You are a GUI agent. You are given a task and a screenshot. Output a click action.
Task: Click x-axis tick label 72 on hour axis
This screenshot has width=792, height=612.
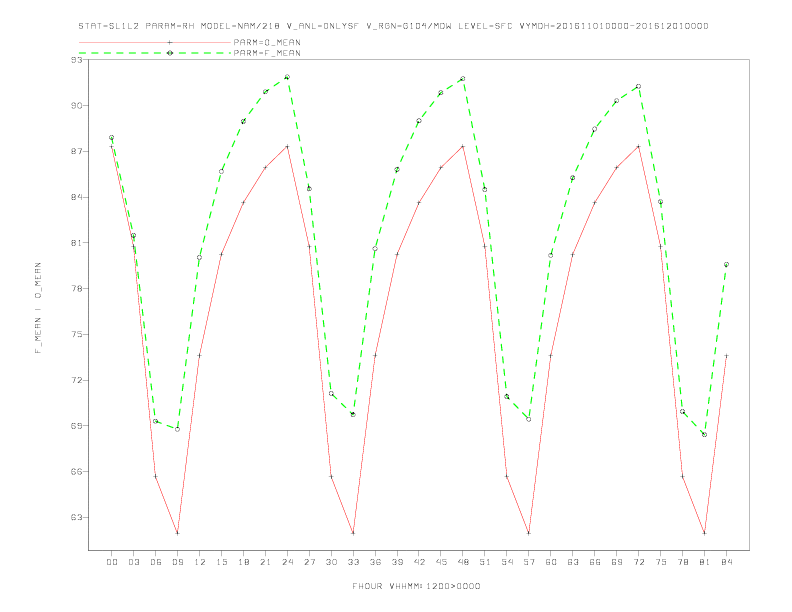[638, 562]
